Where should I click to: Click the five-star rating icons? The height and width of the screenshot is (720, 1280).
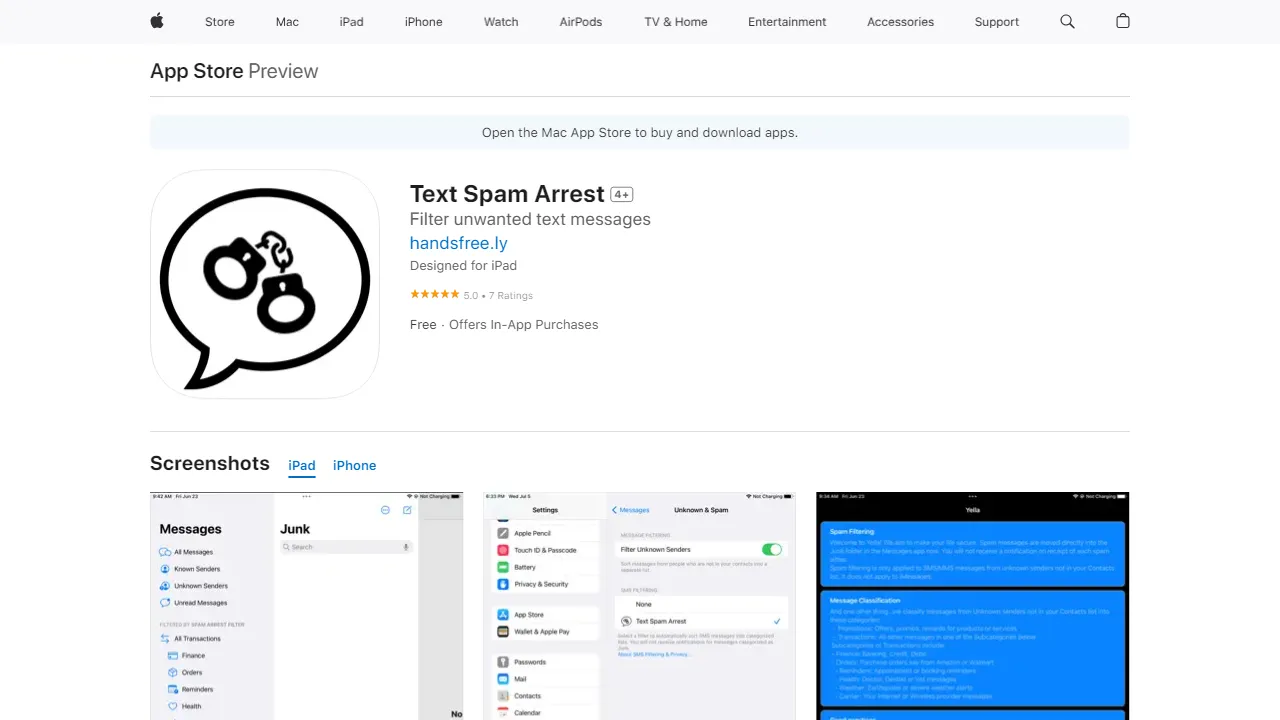pyautogui.click(x=435, y=295)
